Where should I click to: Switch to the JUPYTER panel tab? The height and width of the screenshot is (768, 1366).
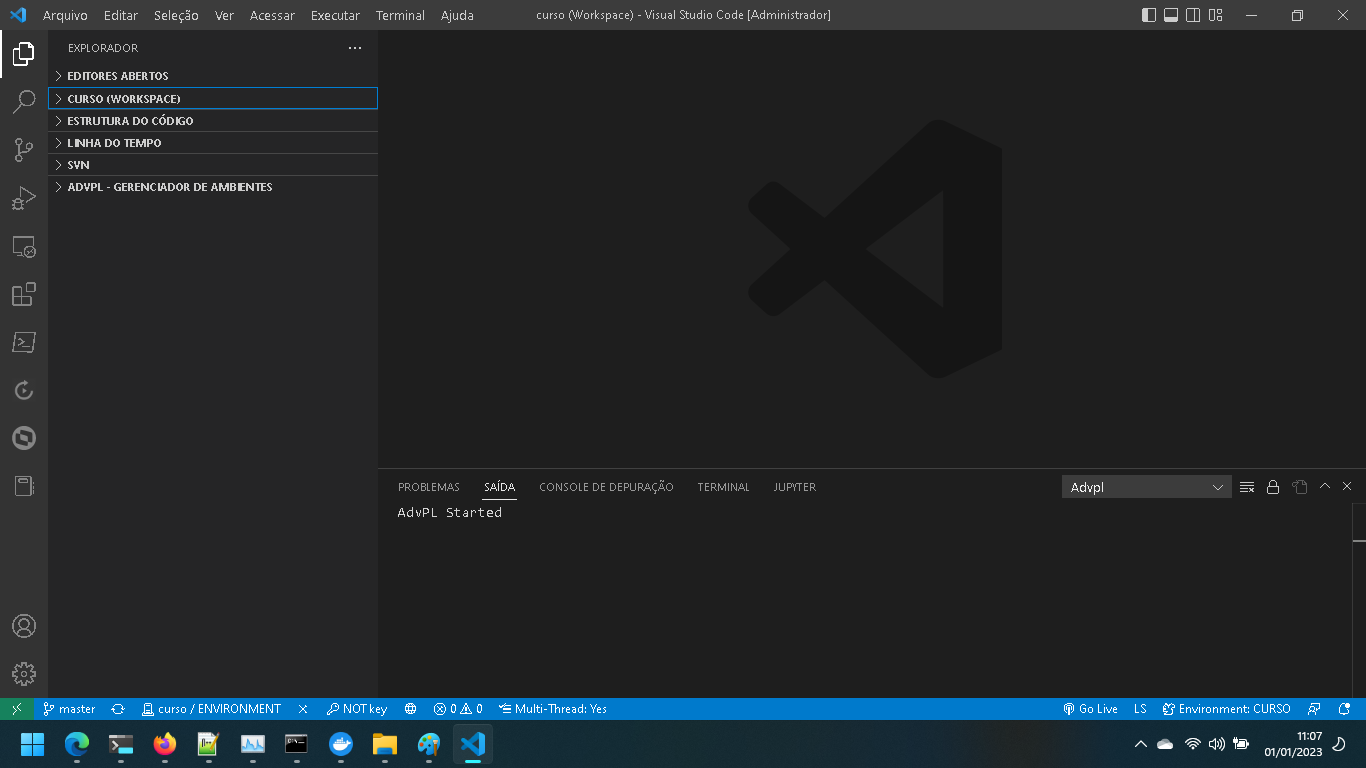point(794,487)
